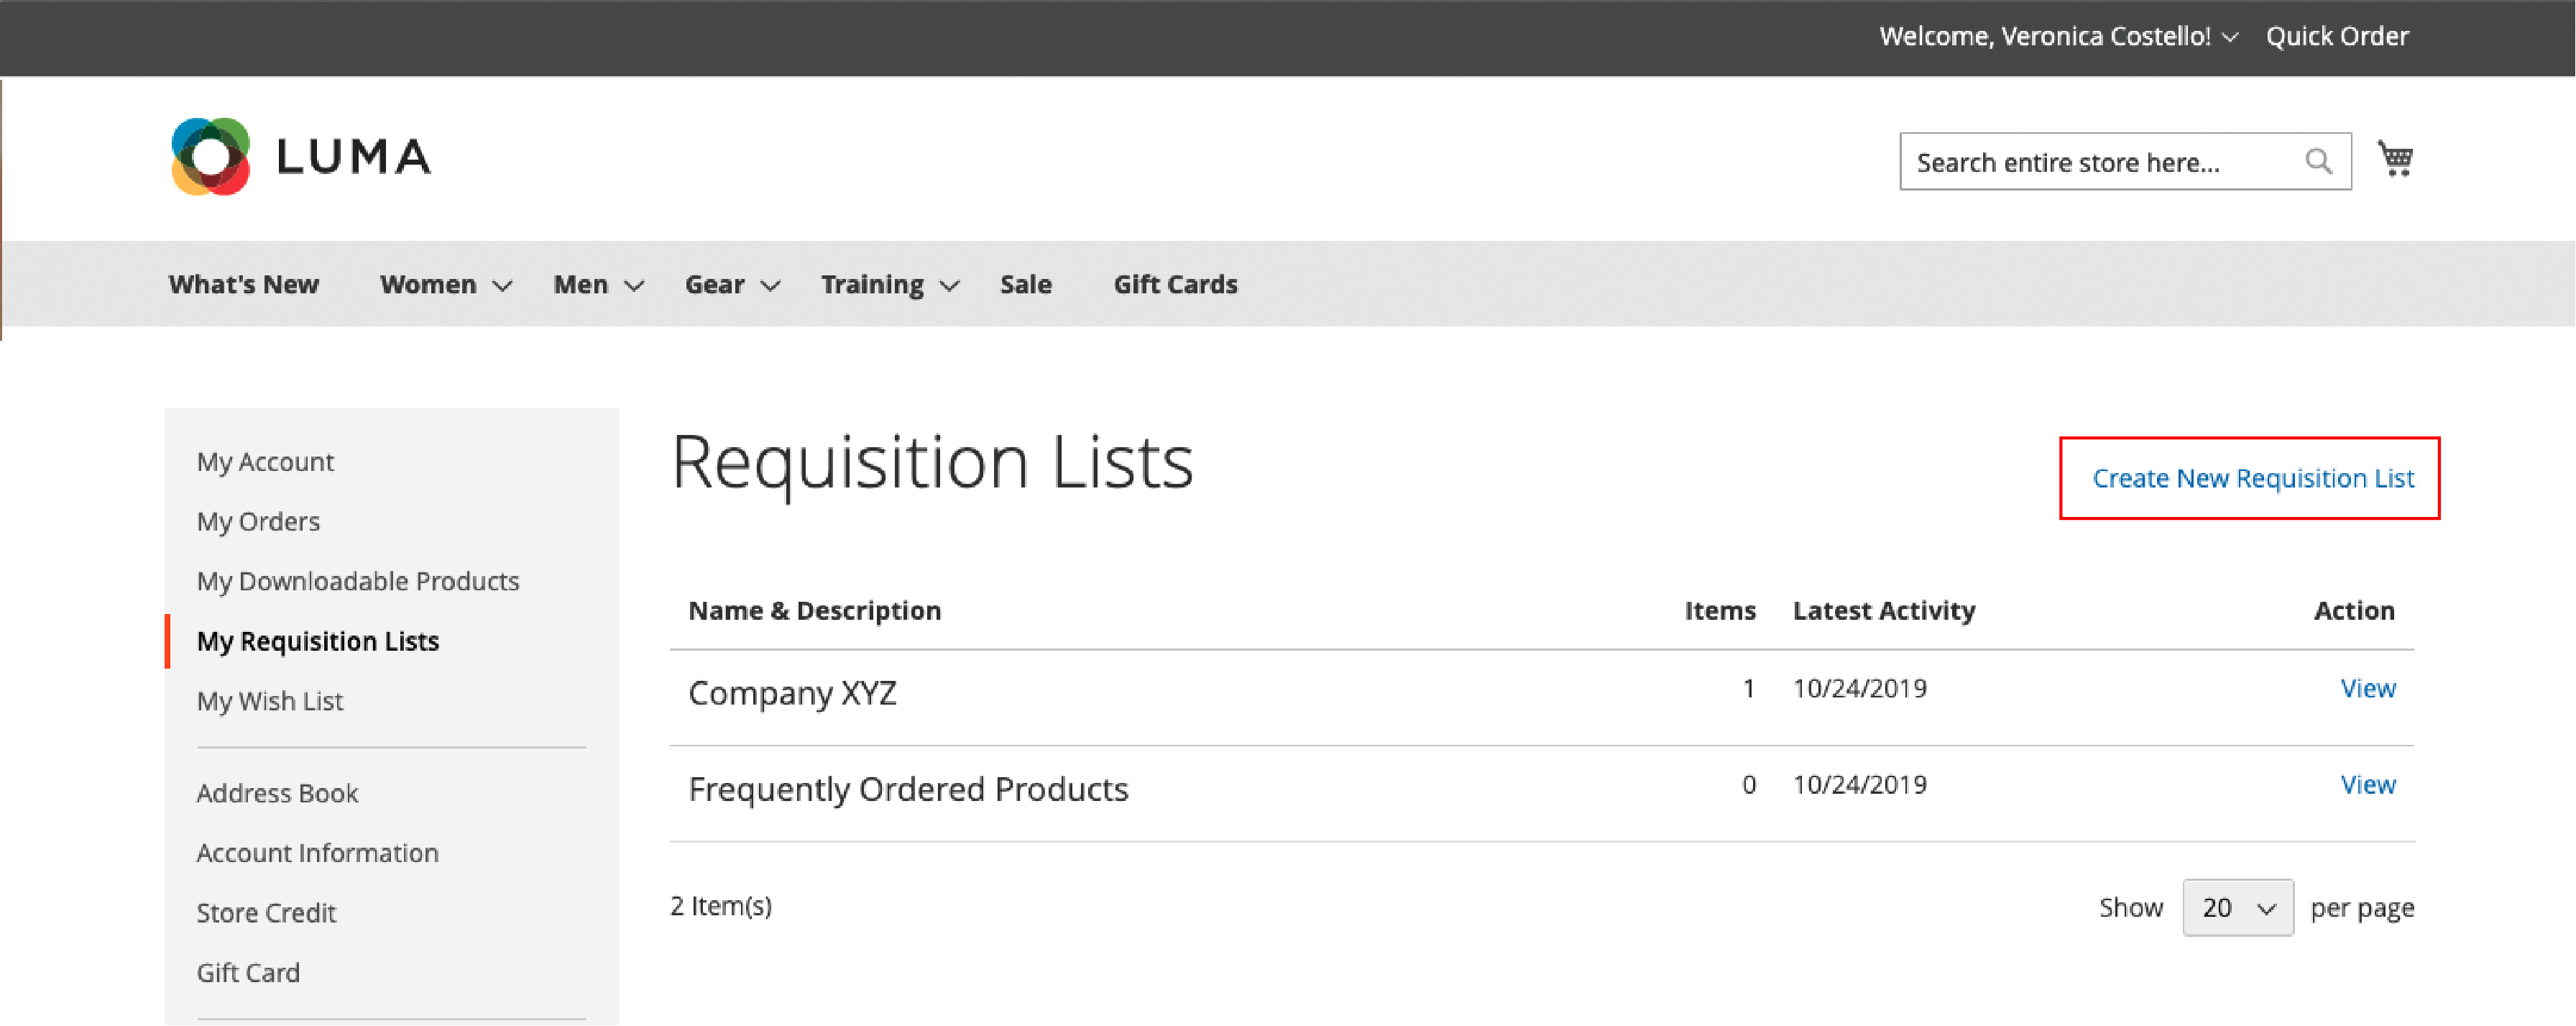Image resolution: width=2576 pixels, height=1026 pixels.
Task: Open My Wish List in sidebar
Action: click(270, 702)
